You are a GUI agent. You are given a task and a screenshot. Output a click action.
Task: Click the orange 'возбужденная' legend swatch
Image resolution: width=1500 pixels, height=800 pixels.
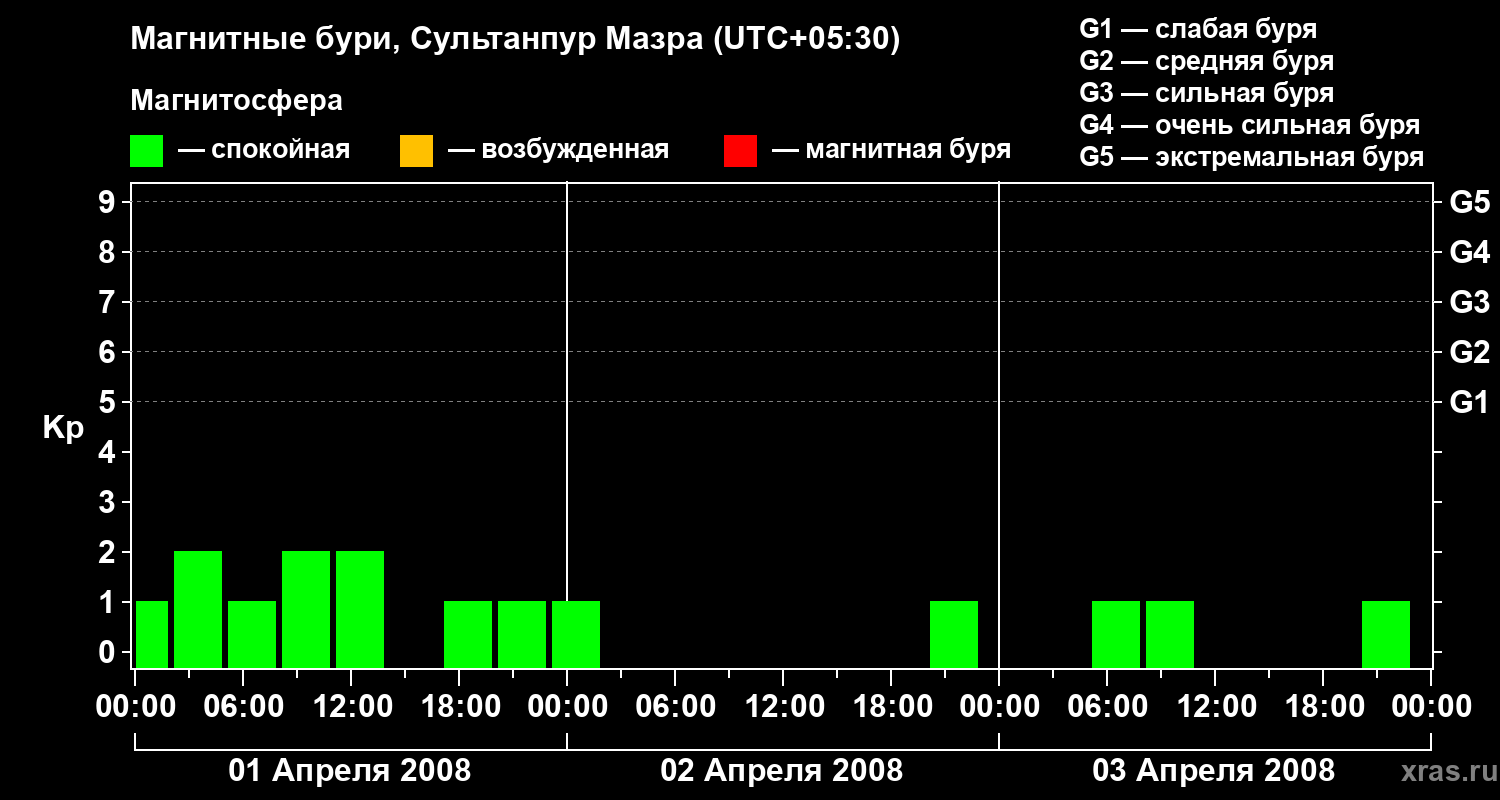coord(416,151)
